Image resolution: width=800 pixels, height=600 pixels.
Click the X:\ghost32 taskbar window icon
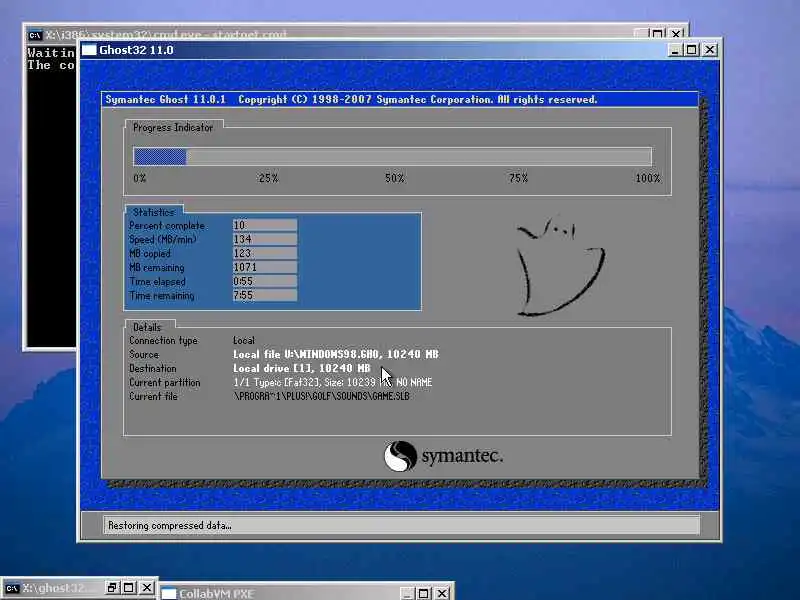(x=12, y=588)
